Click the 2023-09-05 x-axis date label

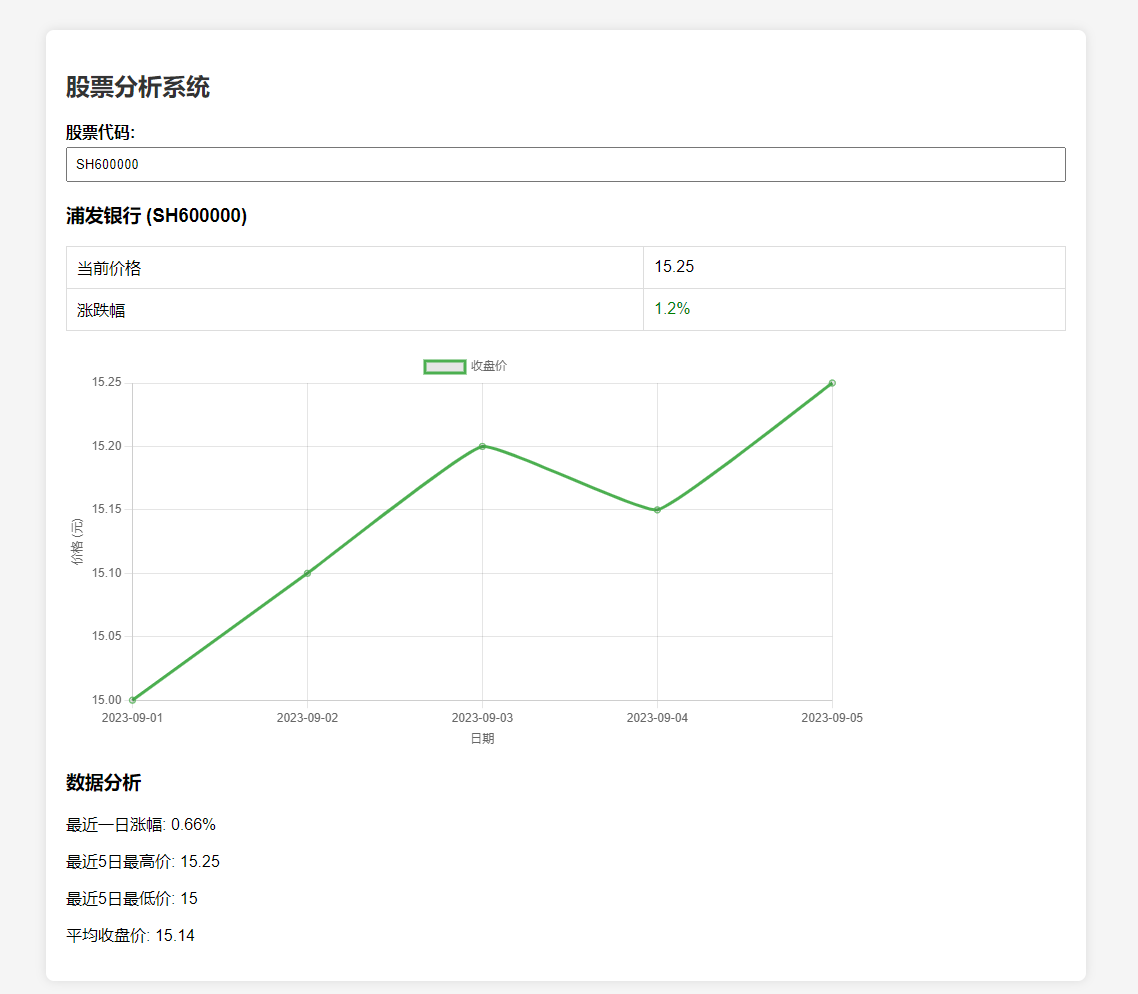[832, 718]
